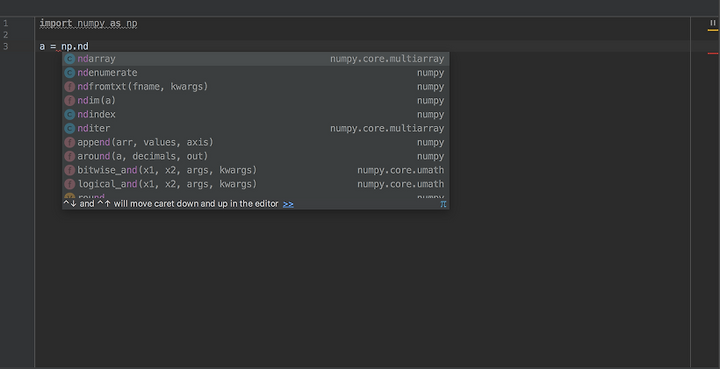Viewport: 720px width, 369px height.
Task: Select bitwise_and(x1, x2, args, kwargs) entry
Action: pos(256,170)
